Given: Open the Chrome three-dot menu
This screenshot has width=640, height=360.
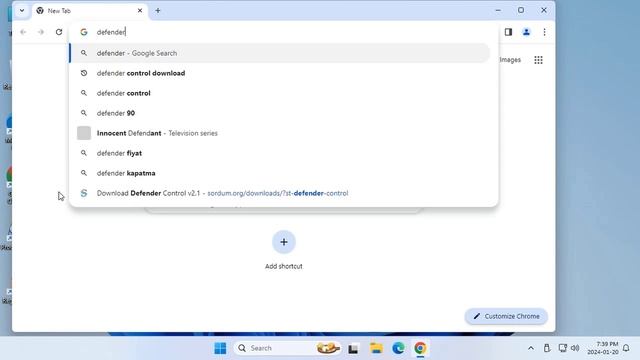Looking at the screenshot, I should point(544,32).
